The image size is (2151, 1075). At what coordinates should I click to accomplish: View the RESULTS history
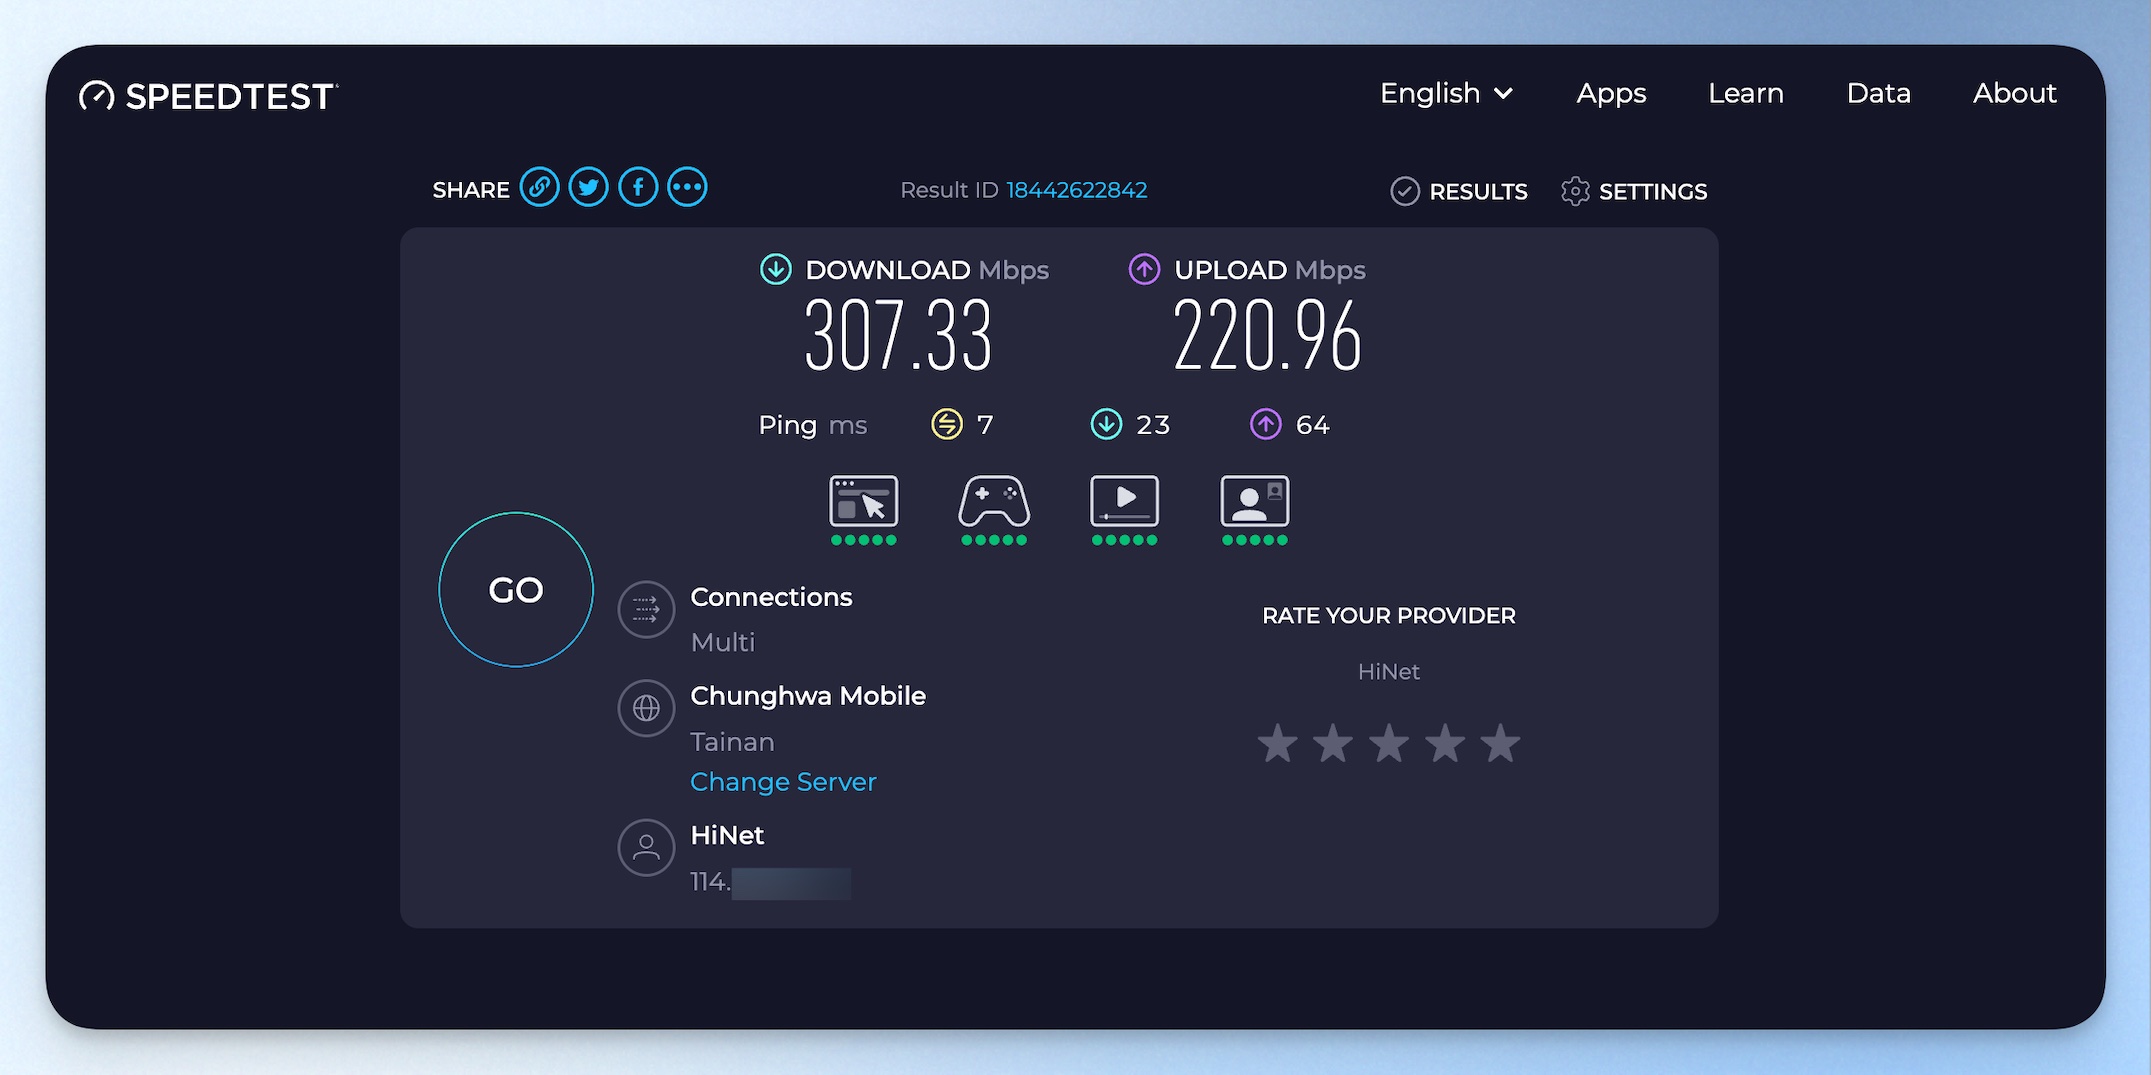coord(1459,191)
